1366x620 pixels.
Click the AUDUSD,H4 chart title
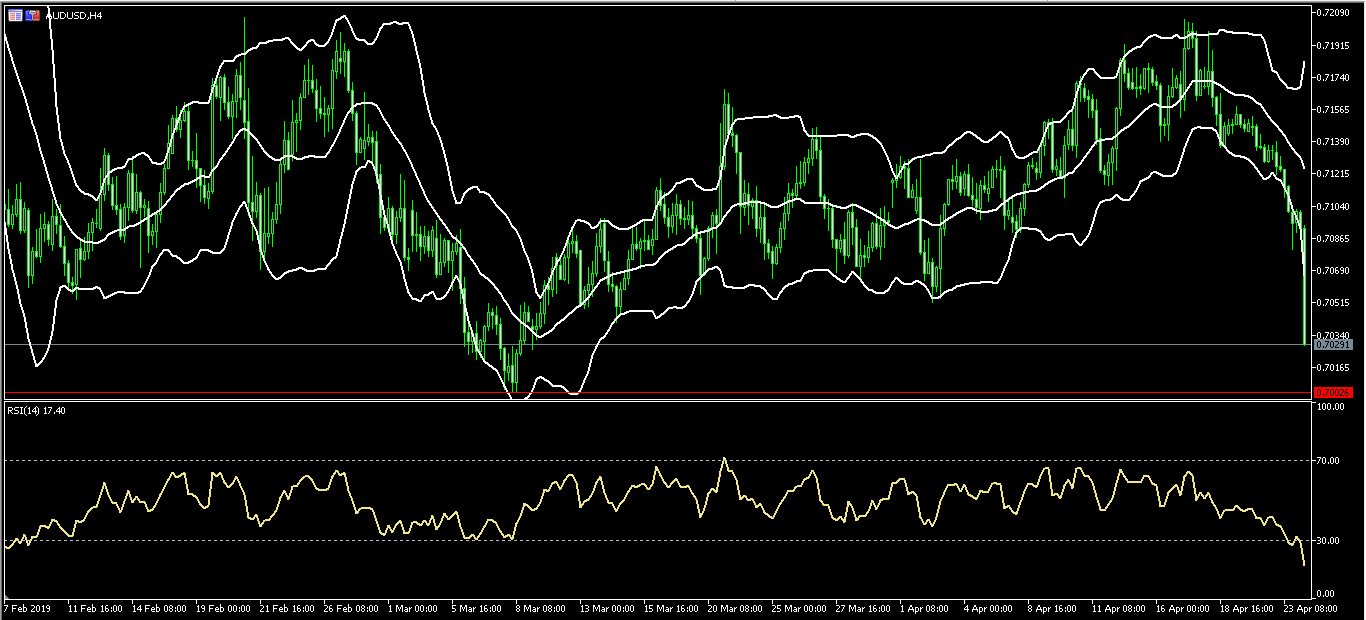point(74,16)
